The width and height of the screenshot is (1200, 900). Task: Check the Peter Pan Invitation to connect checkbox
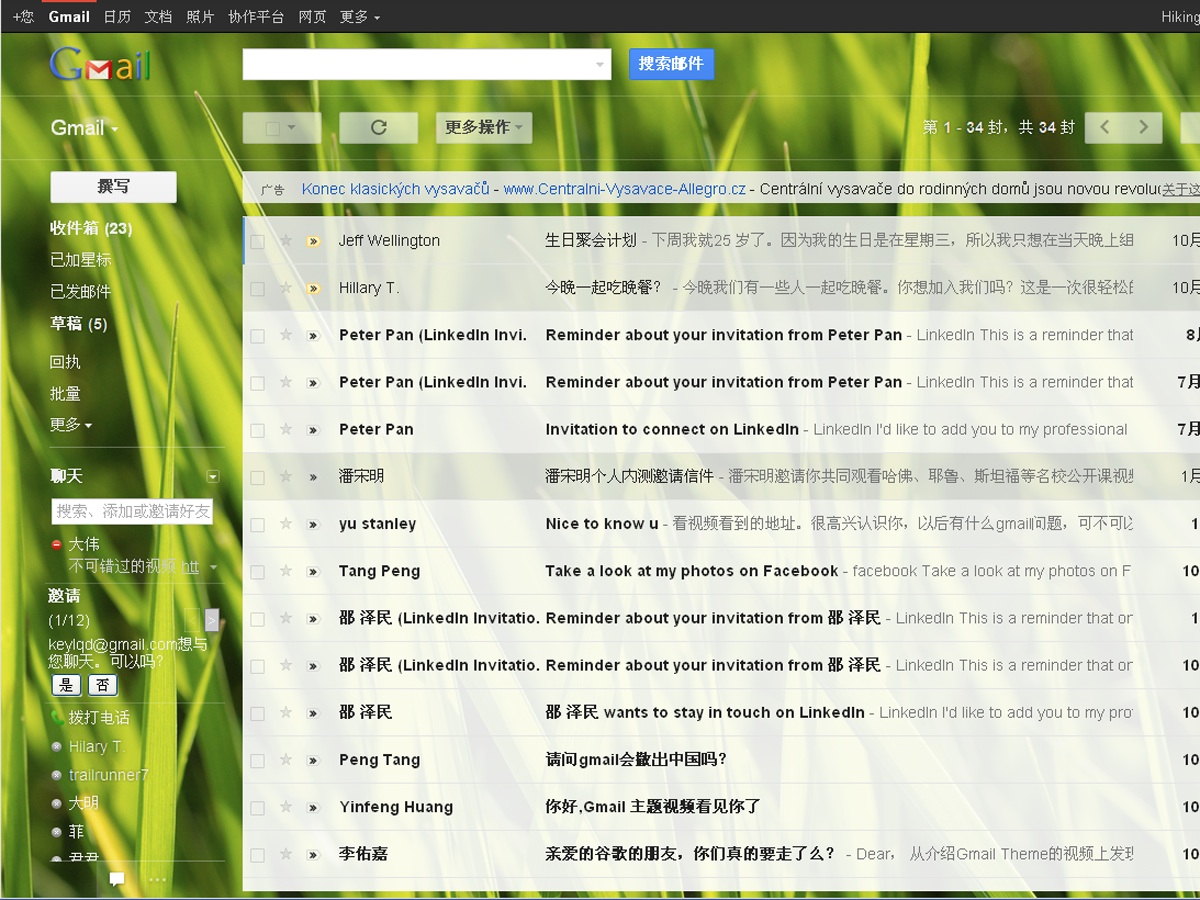(257, 431)
